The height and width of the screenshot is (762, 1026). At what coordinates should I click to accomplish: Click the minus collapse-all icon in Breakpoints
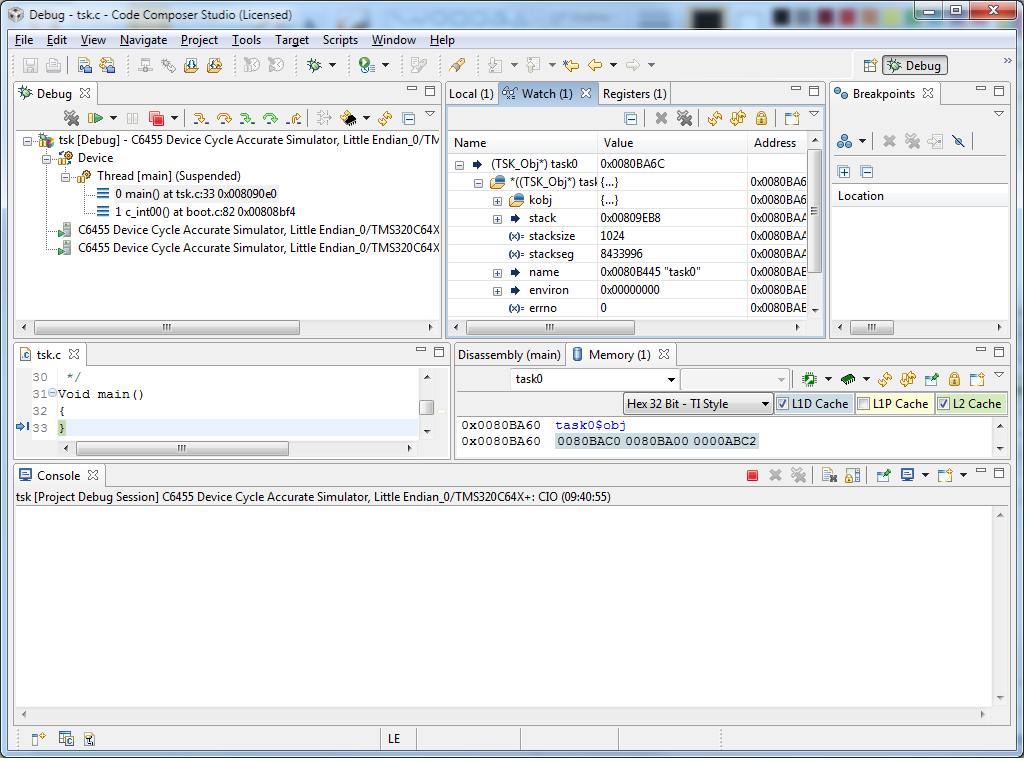coord(867,172)
